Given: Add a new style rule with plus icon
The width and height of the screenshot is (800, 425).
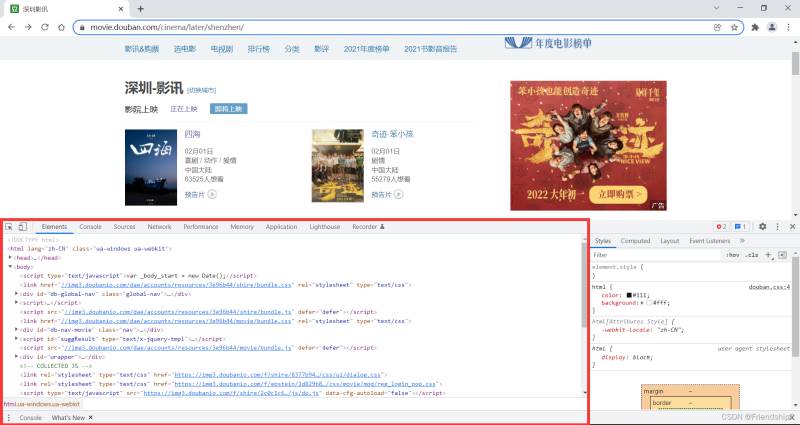Looking at the screenshot, I should pyautogui.click(x=768, y=255).
